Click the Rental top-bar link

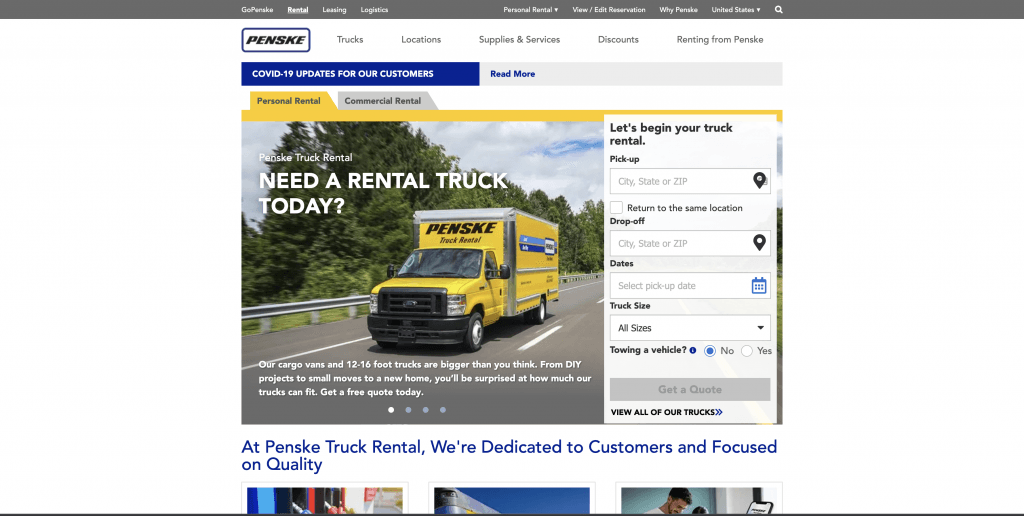[298, 10]
